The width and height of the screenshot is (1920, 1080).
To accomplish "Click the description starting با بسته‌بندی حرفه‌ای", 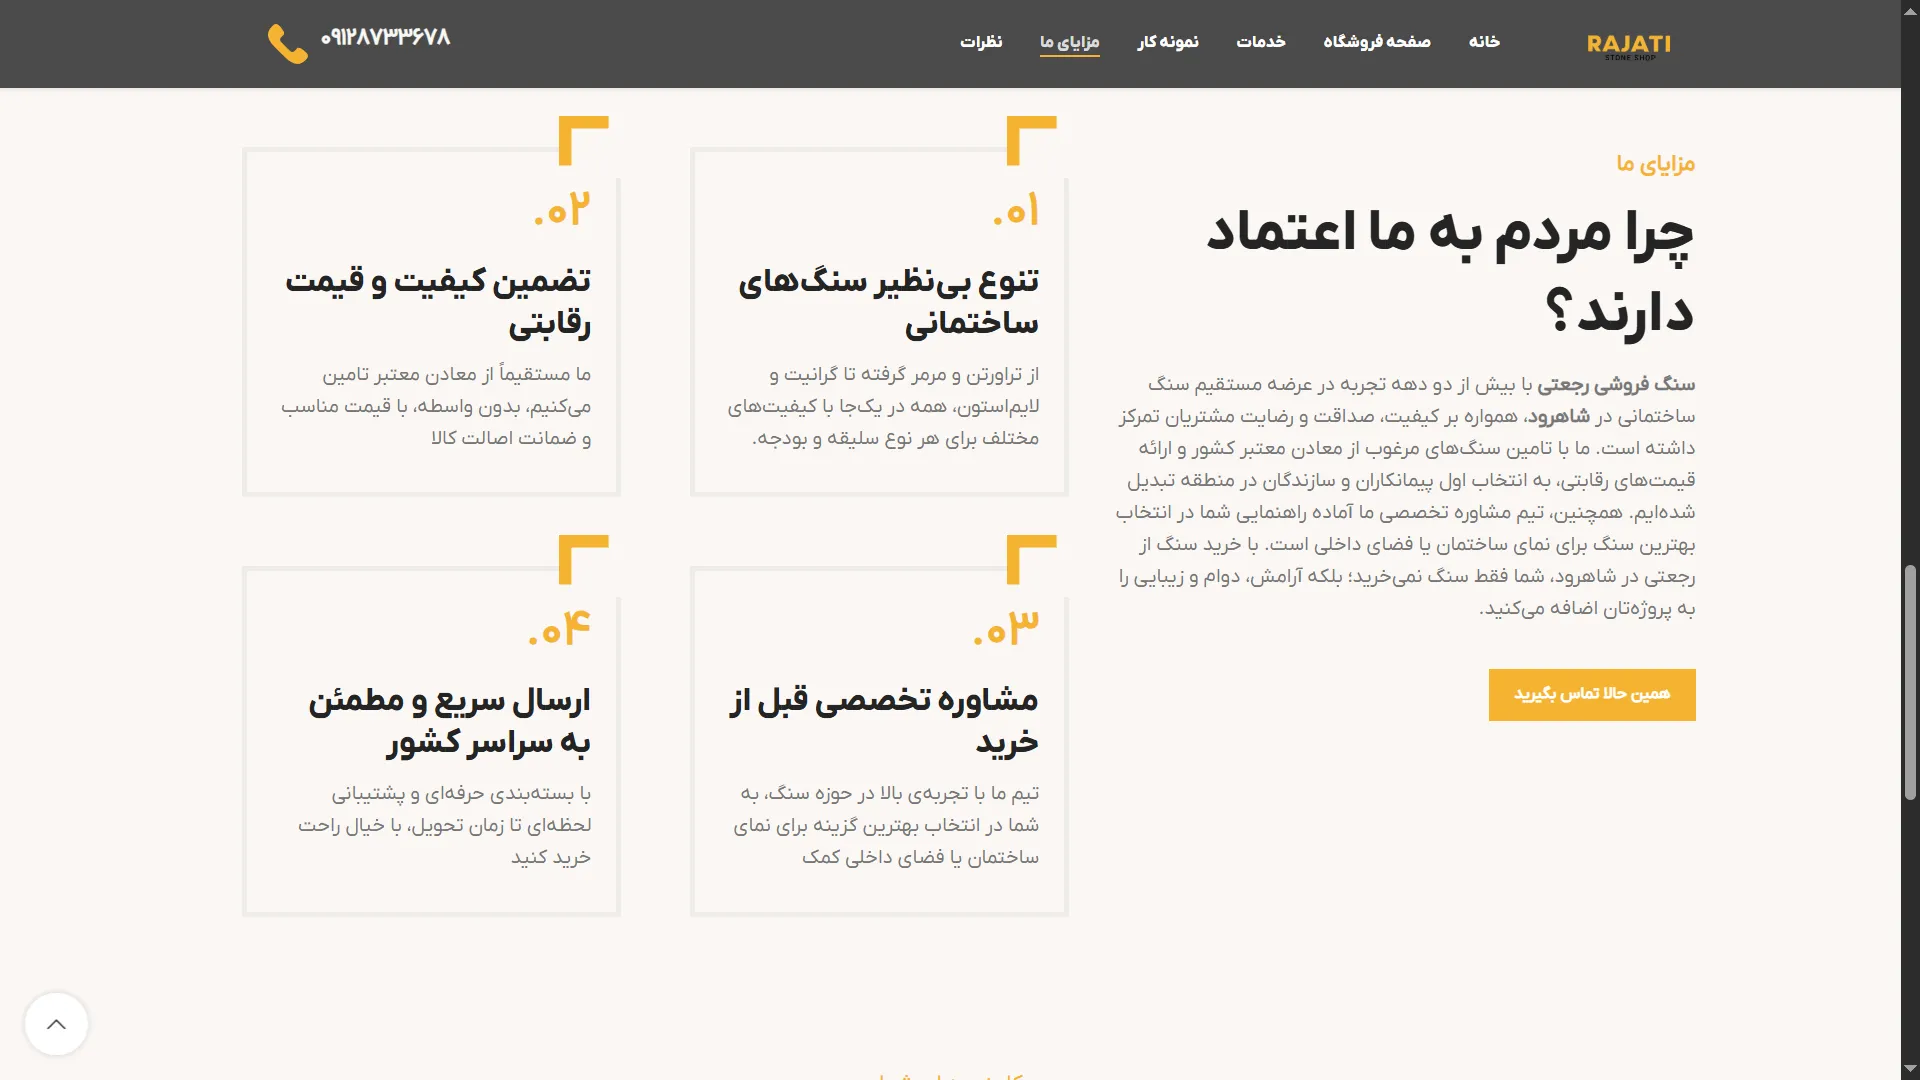I will tap(444, 825).
